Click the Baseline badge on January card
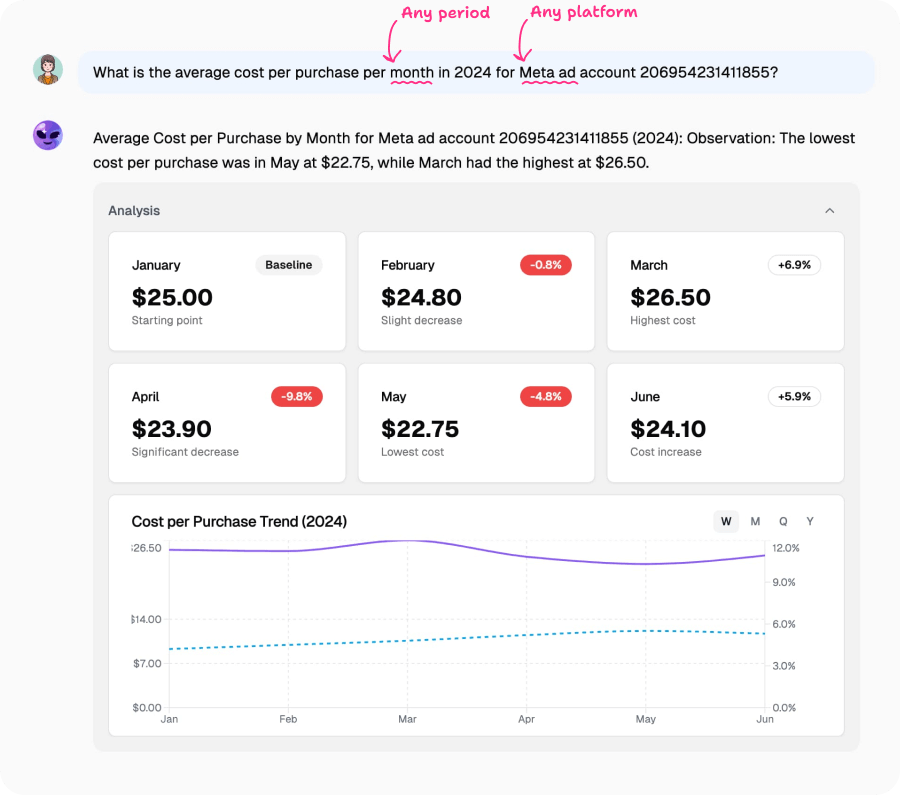Screen dimensions: 900x795 289,265
